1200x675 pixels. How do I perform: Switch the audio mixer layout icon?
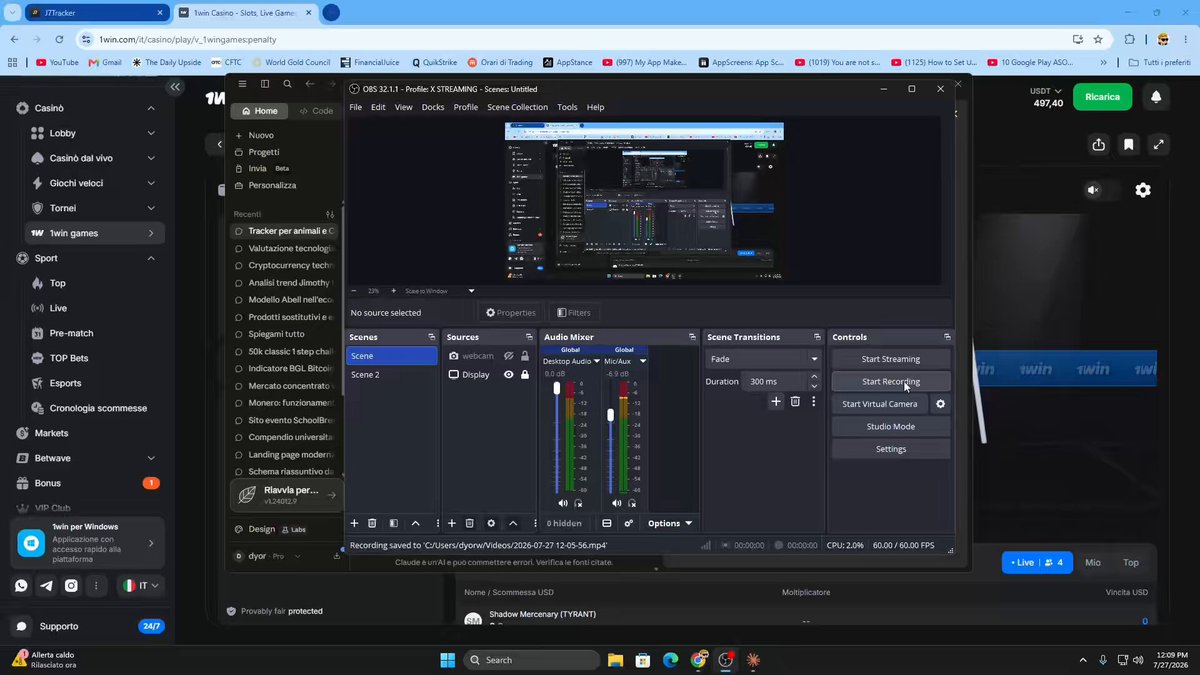pyautogui.click(x=607, y=523)
